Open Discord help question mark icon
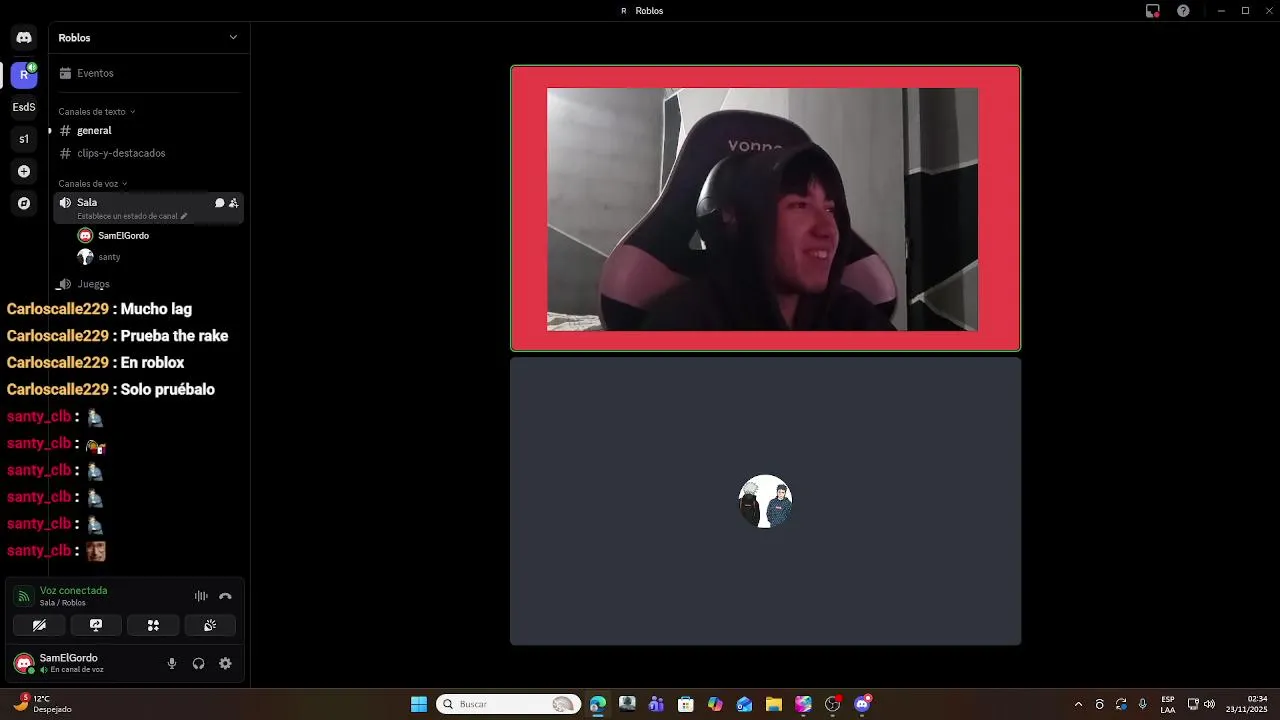 pyautogui.click(x=1183, y=11)
